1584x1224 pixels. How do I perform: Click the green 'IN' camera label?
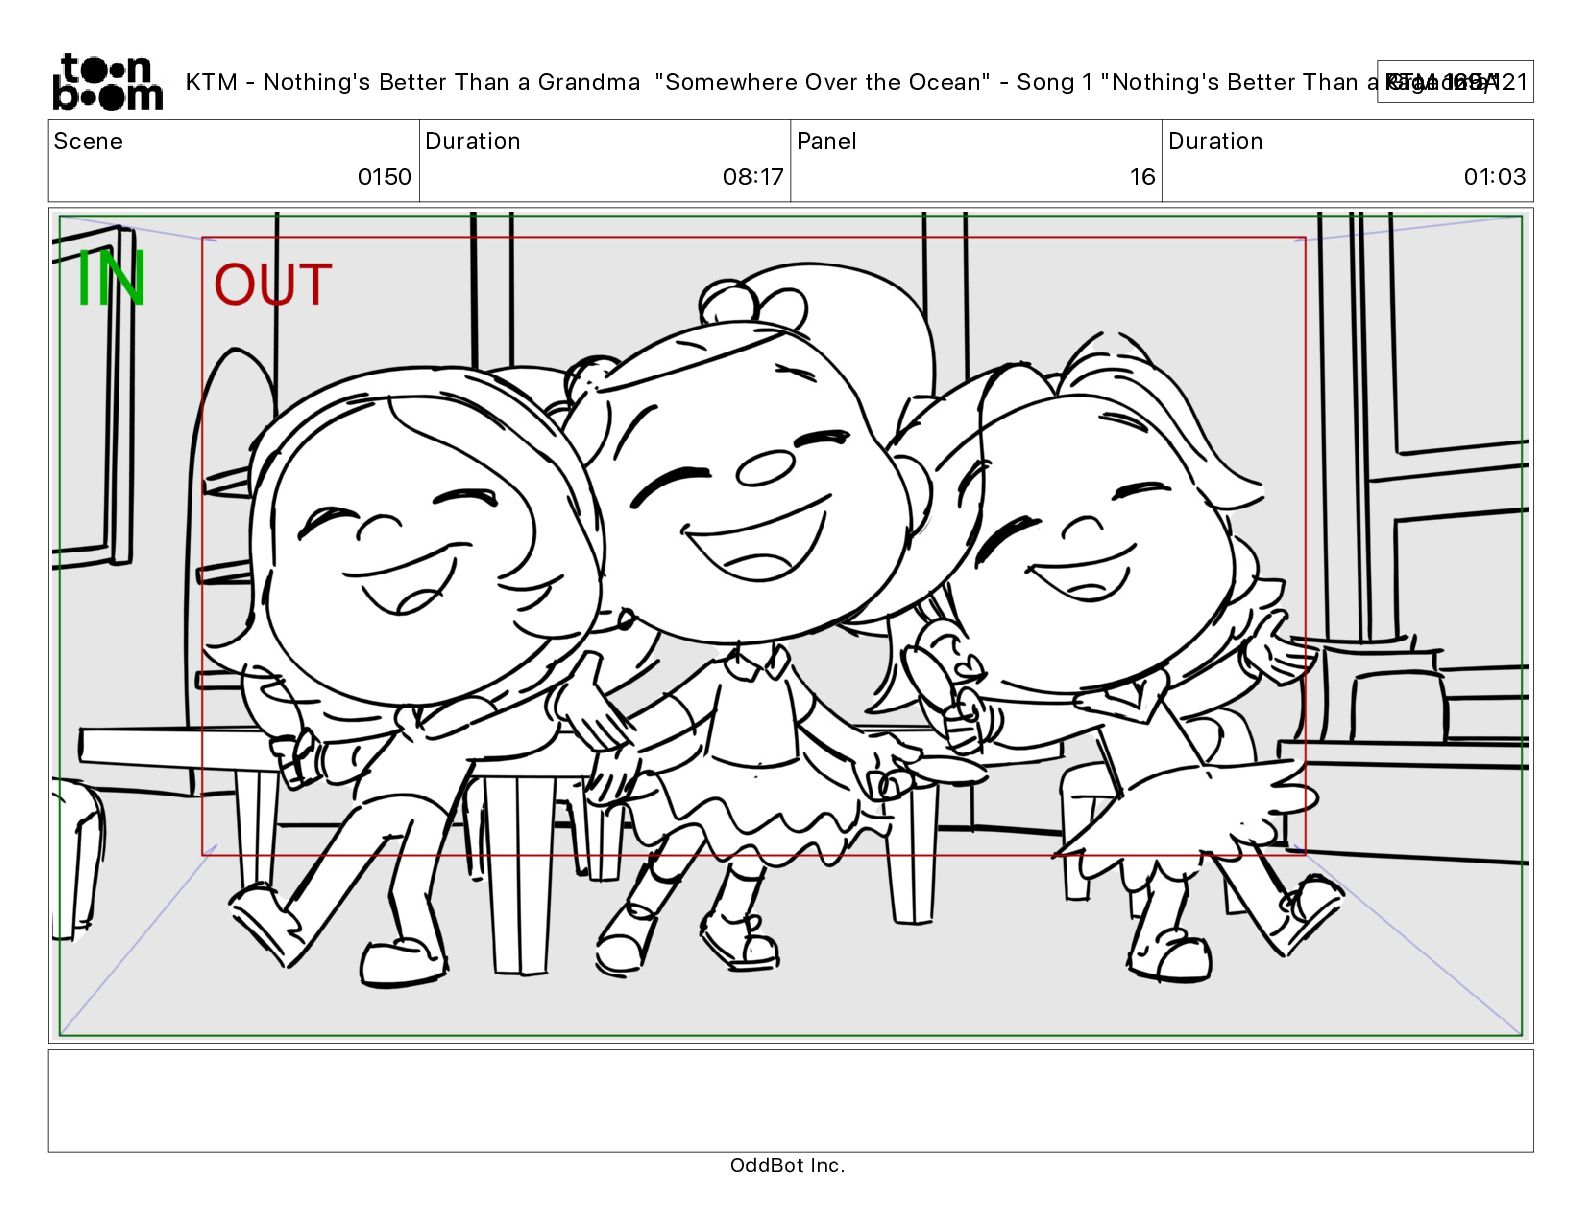pos(111,279)
